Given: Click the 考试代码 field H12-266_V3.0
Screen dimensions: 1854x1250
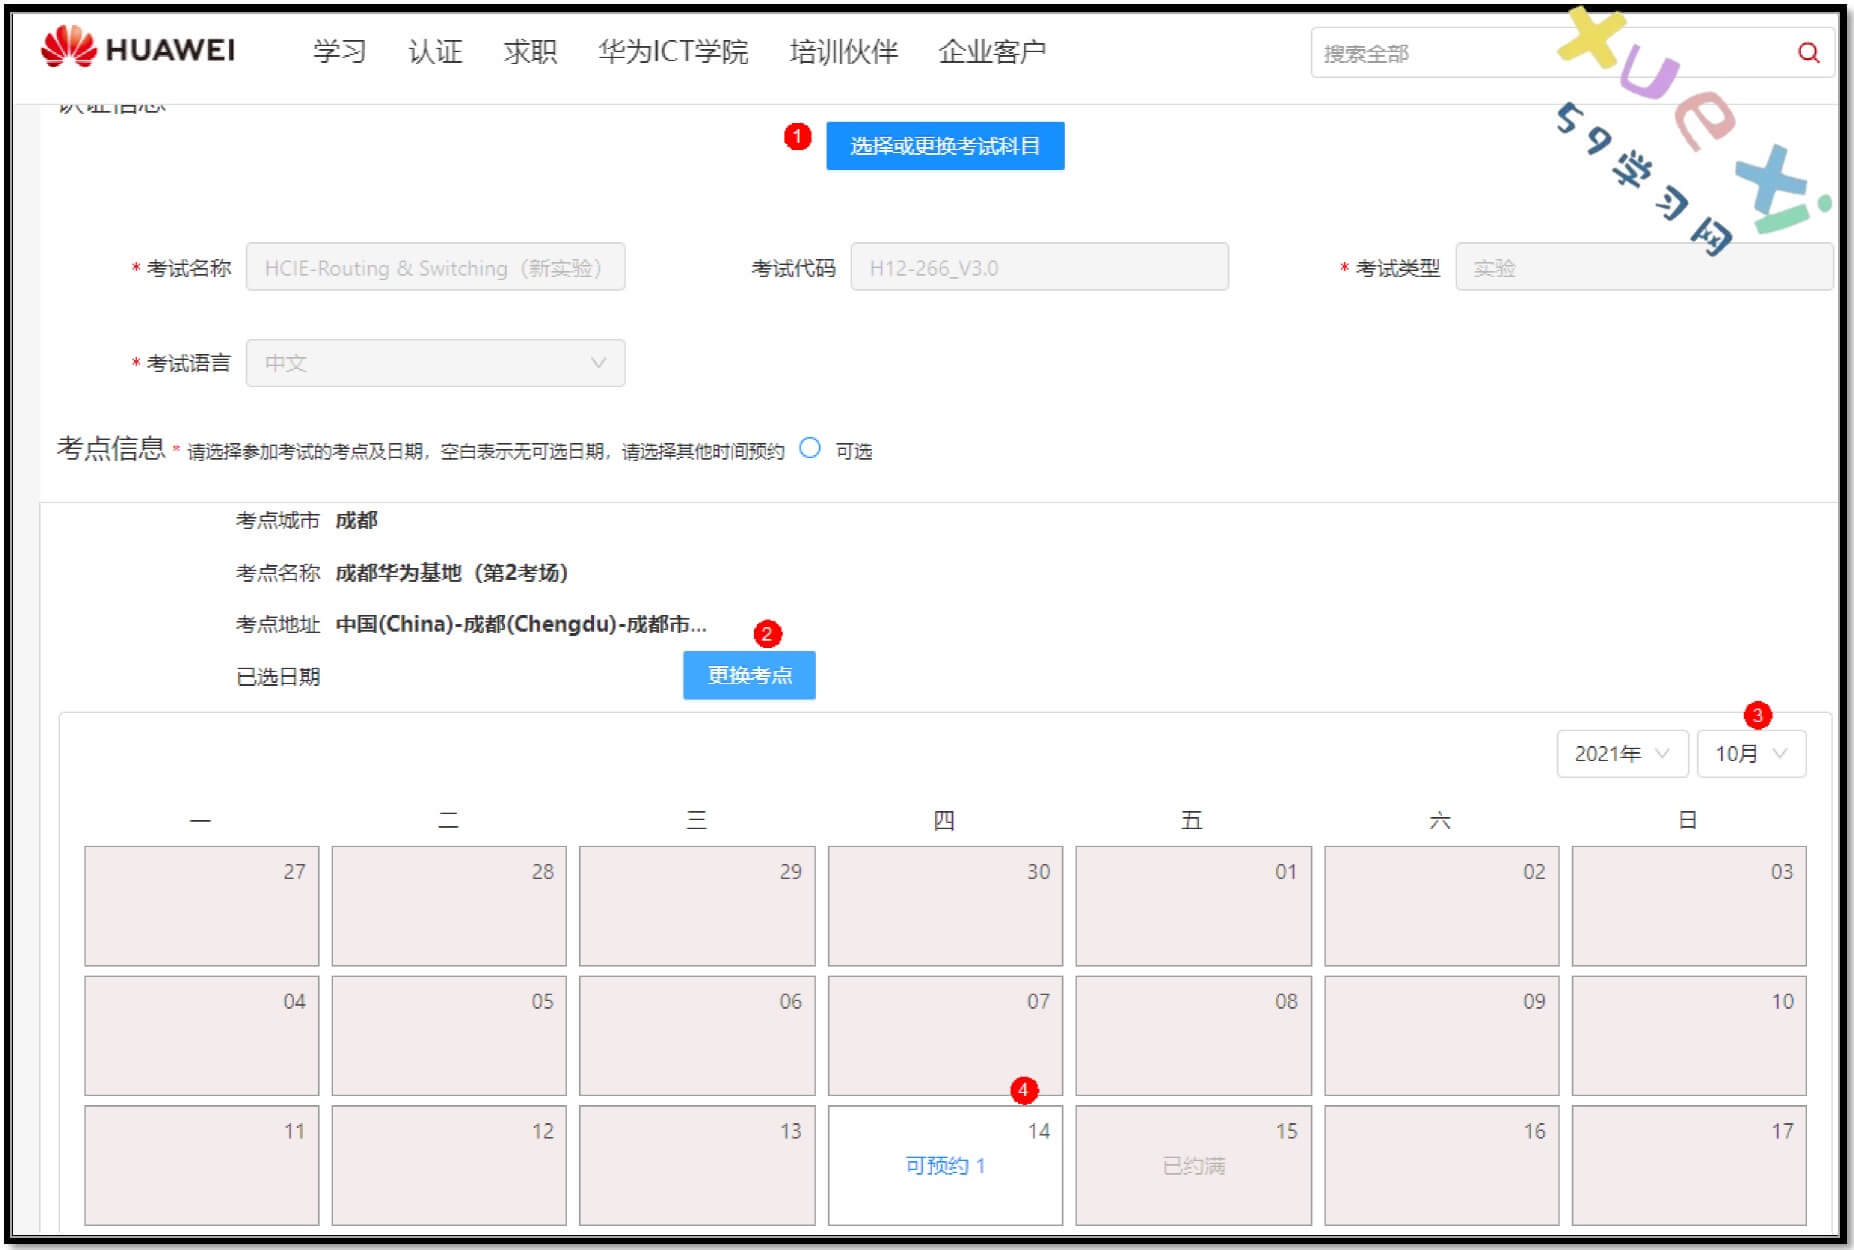Looking at the screenshot, I should (x=1038, y=268).
